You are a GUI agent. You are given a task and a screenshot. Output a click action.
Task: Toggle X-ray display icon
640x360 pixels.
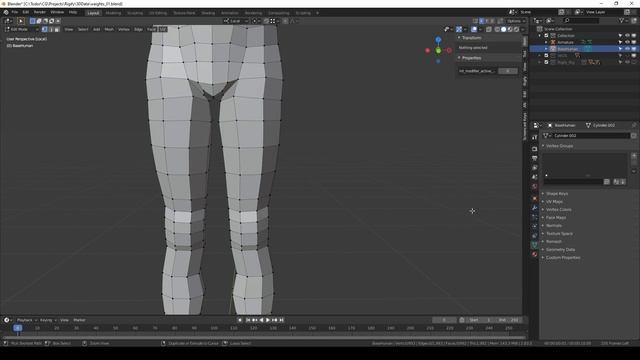[489, 29]
